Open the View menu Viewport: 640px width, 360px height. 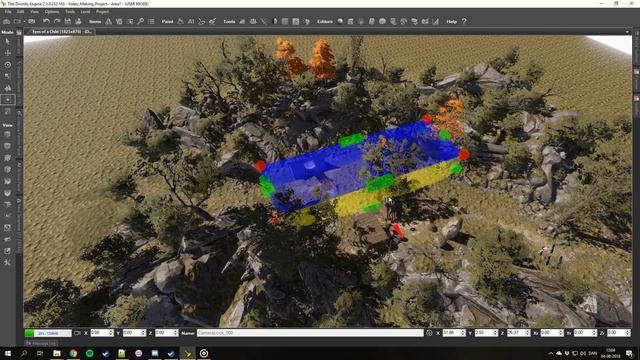pos(34,11)
